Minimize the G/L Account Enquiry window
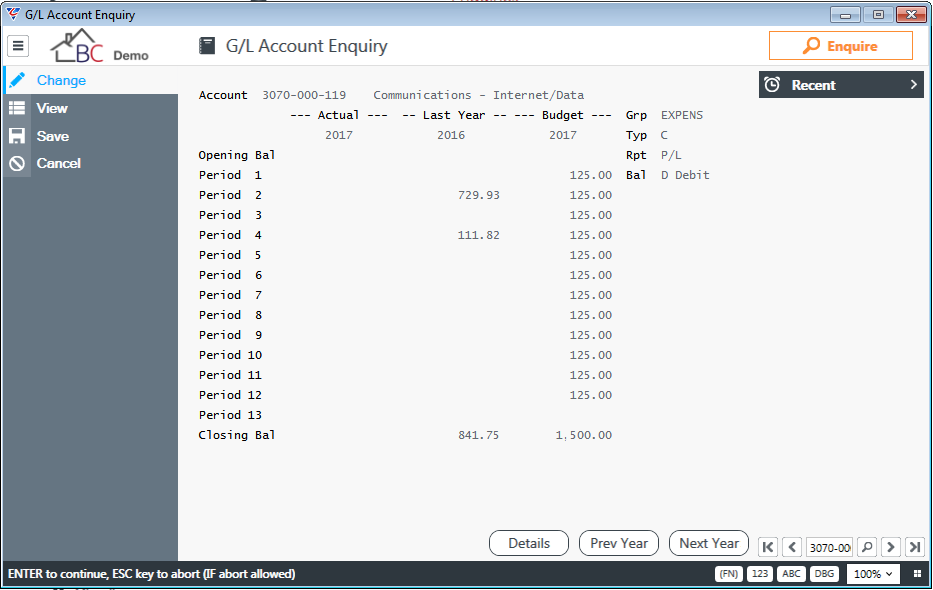This screenshot has width=933, height=590. pyautogui.click(x=845, y=14)
